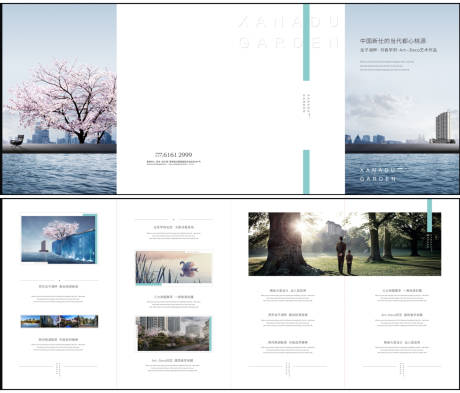Click the white XANADU GARDEN cover logo
The image size is (460, 393).
[383, 174]
